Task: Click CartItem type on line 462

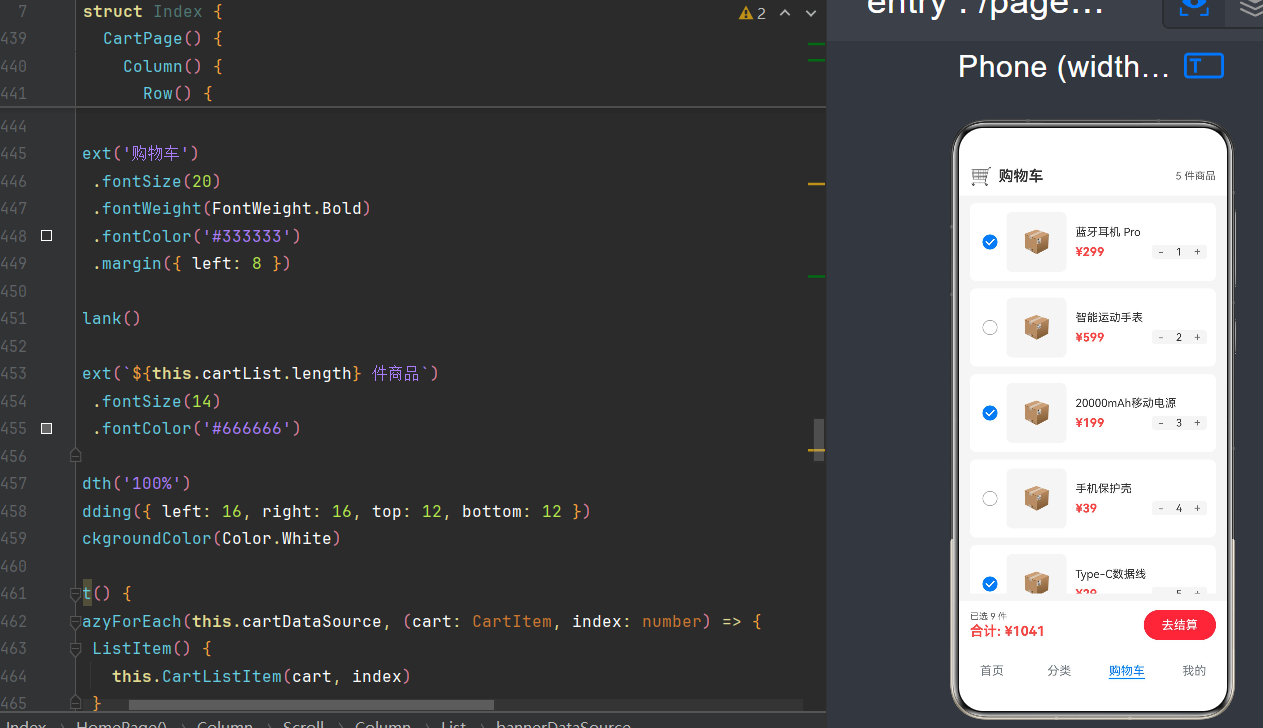Action: [x=512, y=622]
